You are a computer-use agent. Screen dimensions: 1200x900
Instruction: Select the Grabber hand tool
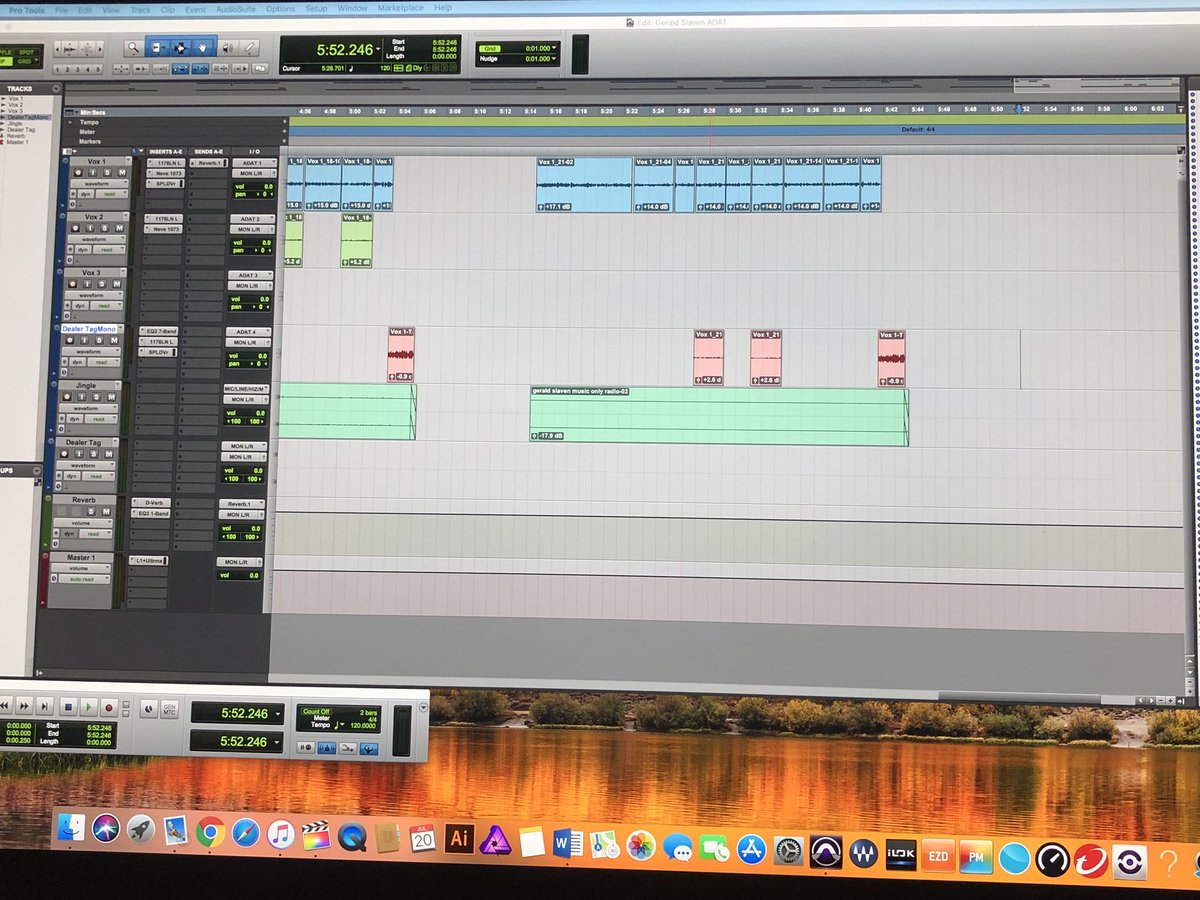point(203,48)
